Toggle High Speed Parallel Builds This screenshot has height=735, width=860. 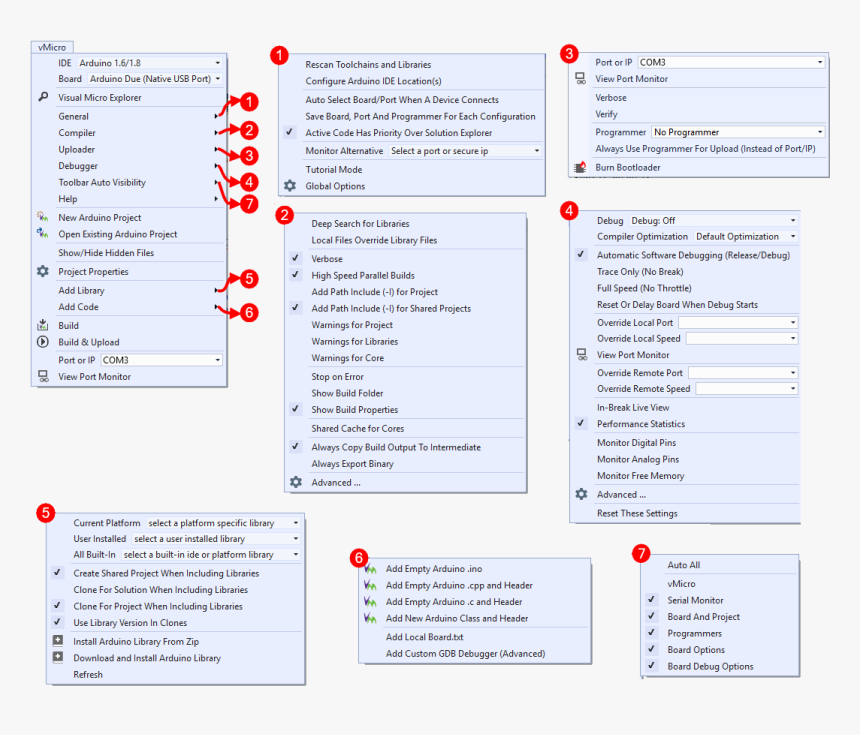[x=296, y=274]
